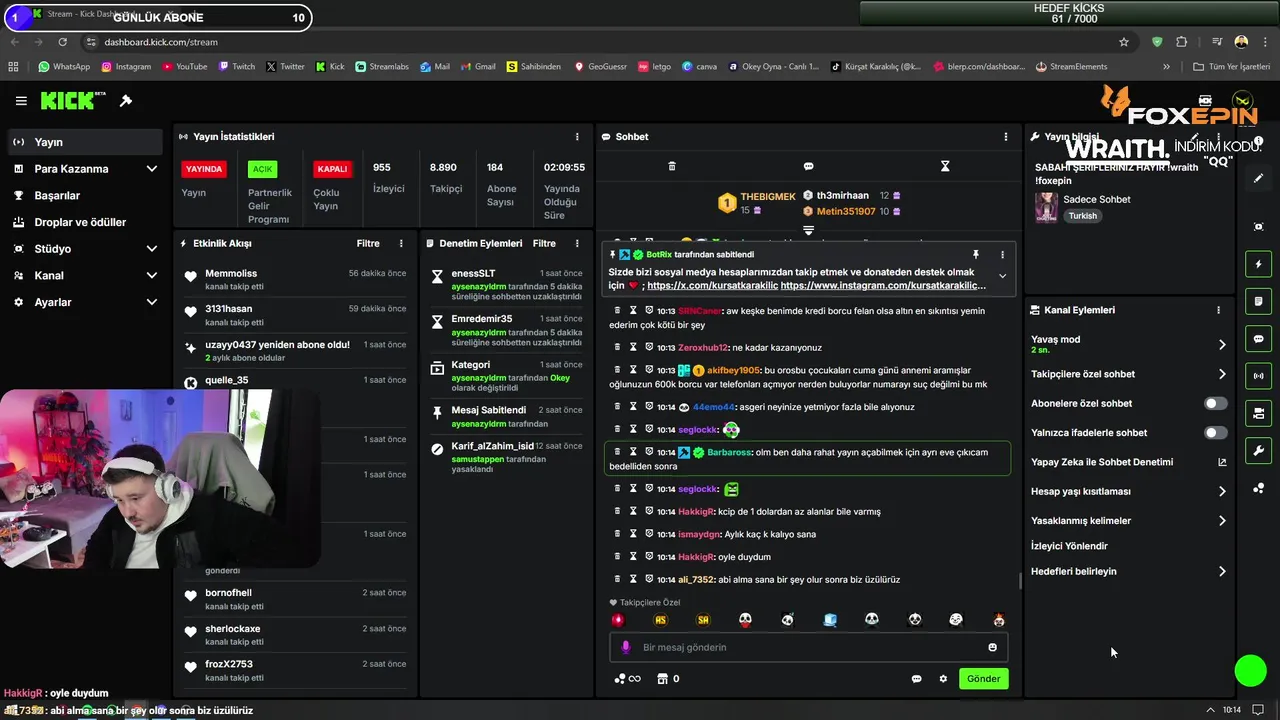This screenshot has height=720, width=1280.
Task: Open Hesap yaşı kısıtlaması settings
Action: pos(1128,491)
